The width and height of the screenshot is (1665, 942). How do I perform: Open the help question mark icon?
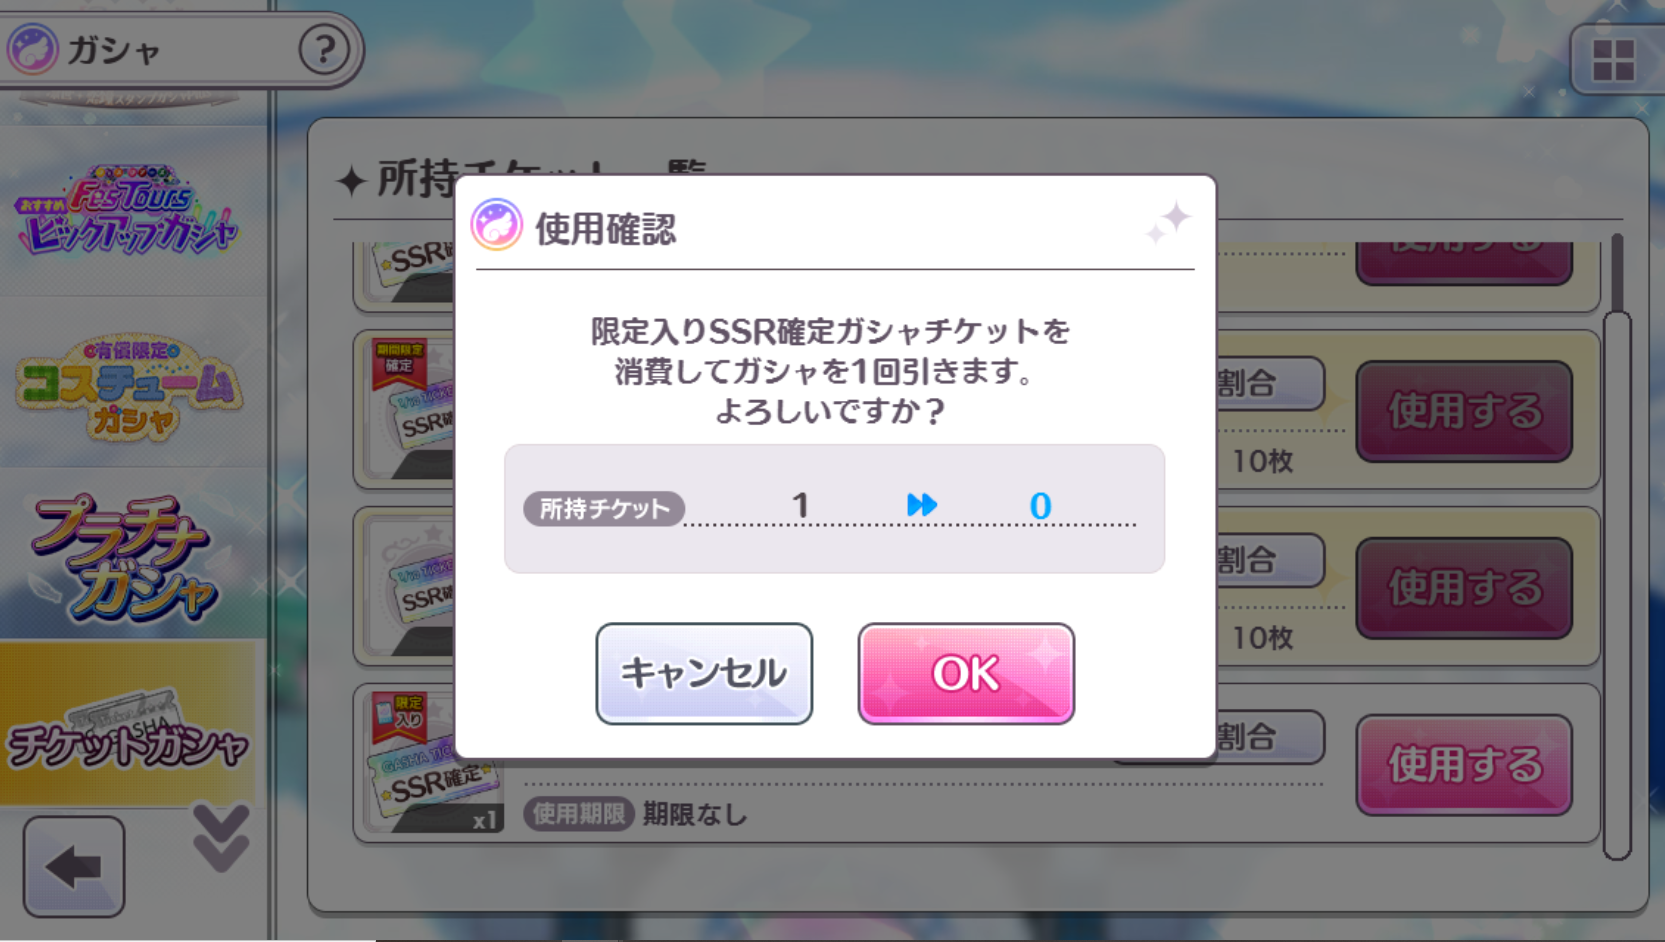(x=324, y=49)
